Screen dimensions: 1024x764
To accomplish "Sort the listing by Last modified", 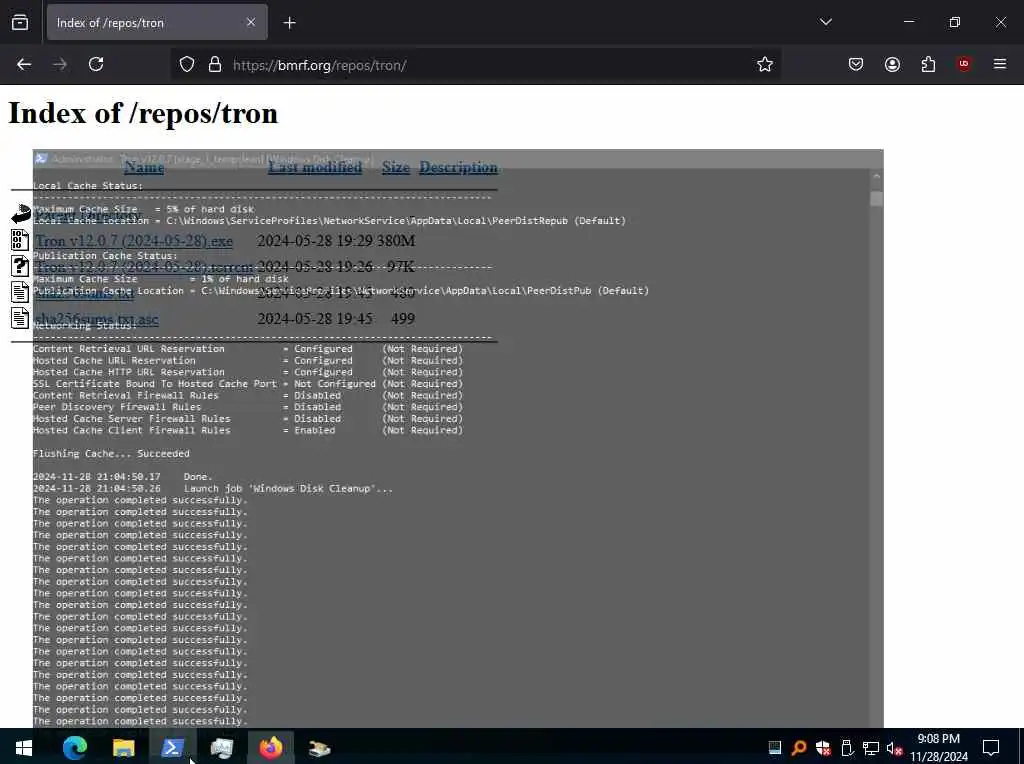I will click(x=315, y=167).
